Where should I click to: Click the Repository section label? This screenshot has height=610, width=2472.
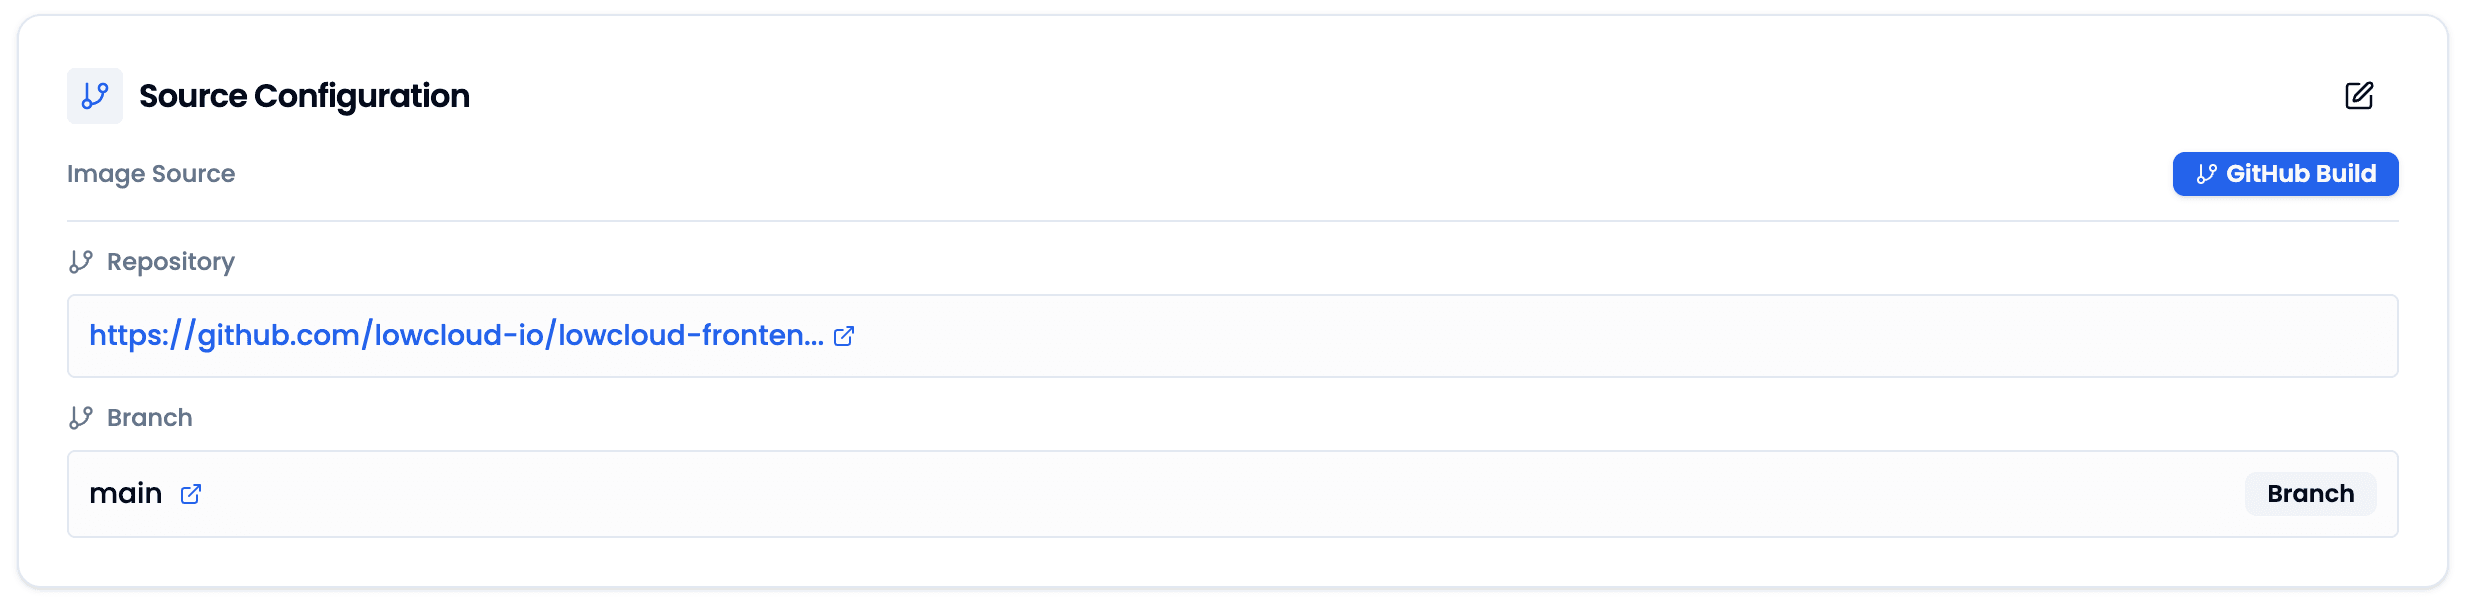pyautogui.click(x=170, y=261)
